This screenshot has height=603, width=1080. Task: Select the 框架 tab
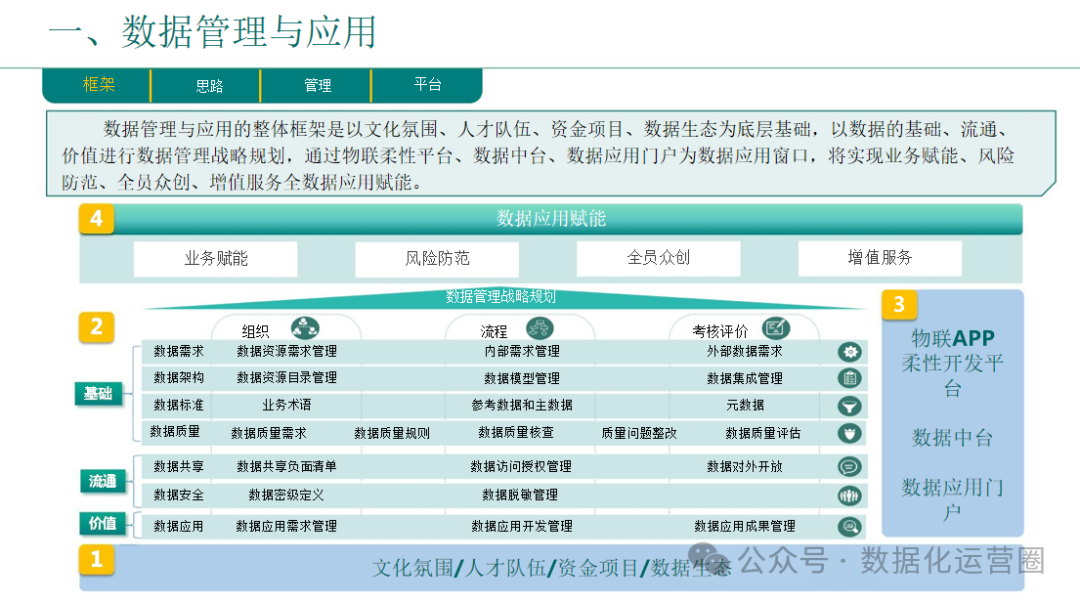98,85
